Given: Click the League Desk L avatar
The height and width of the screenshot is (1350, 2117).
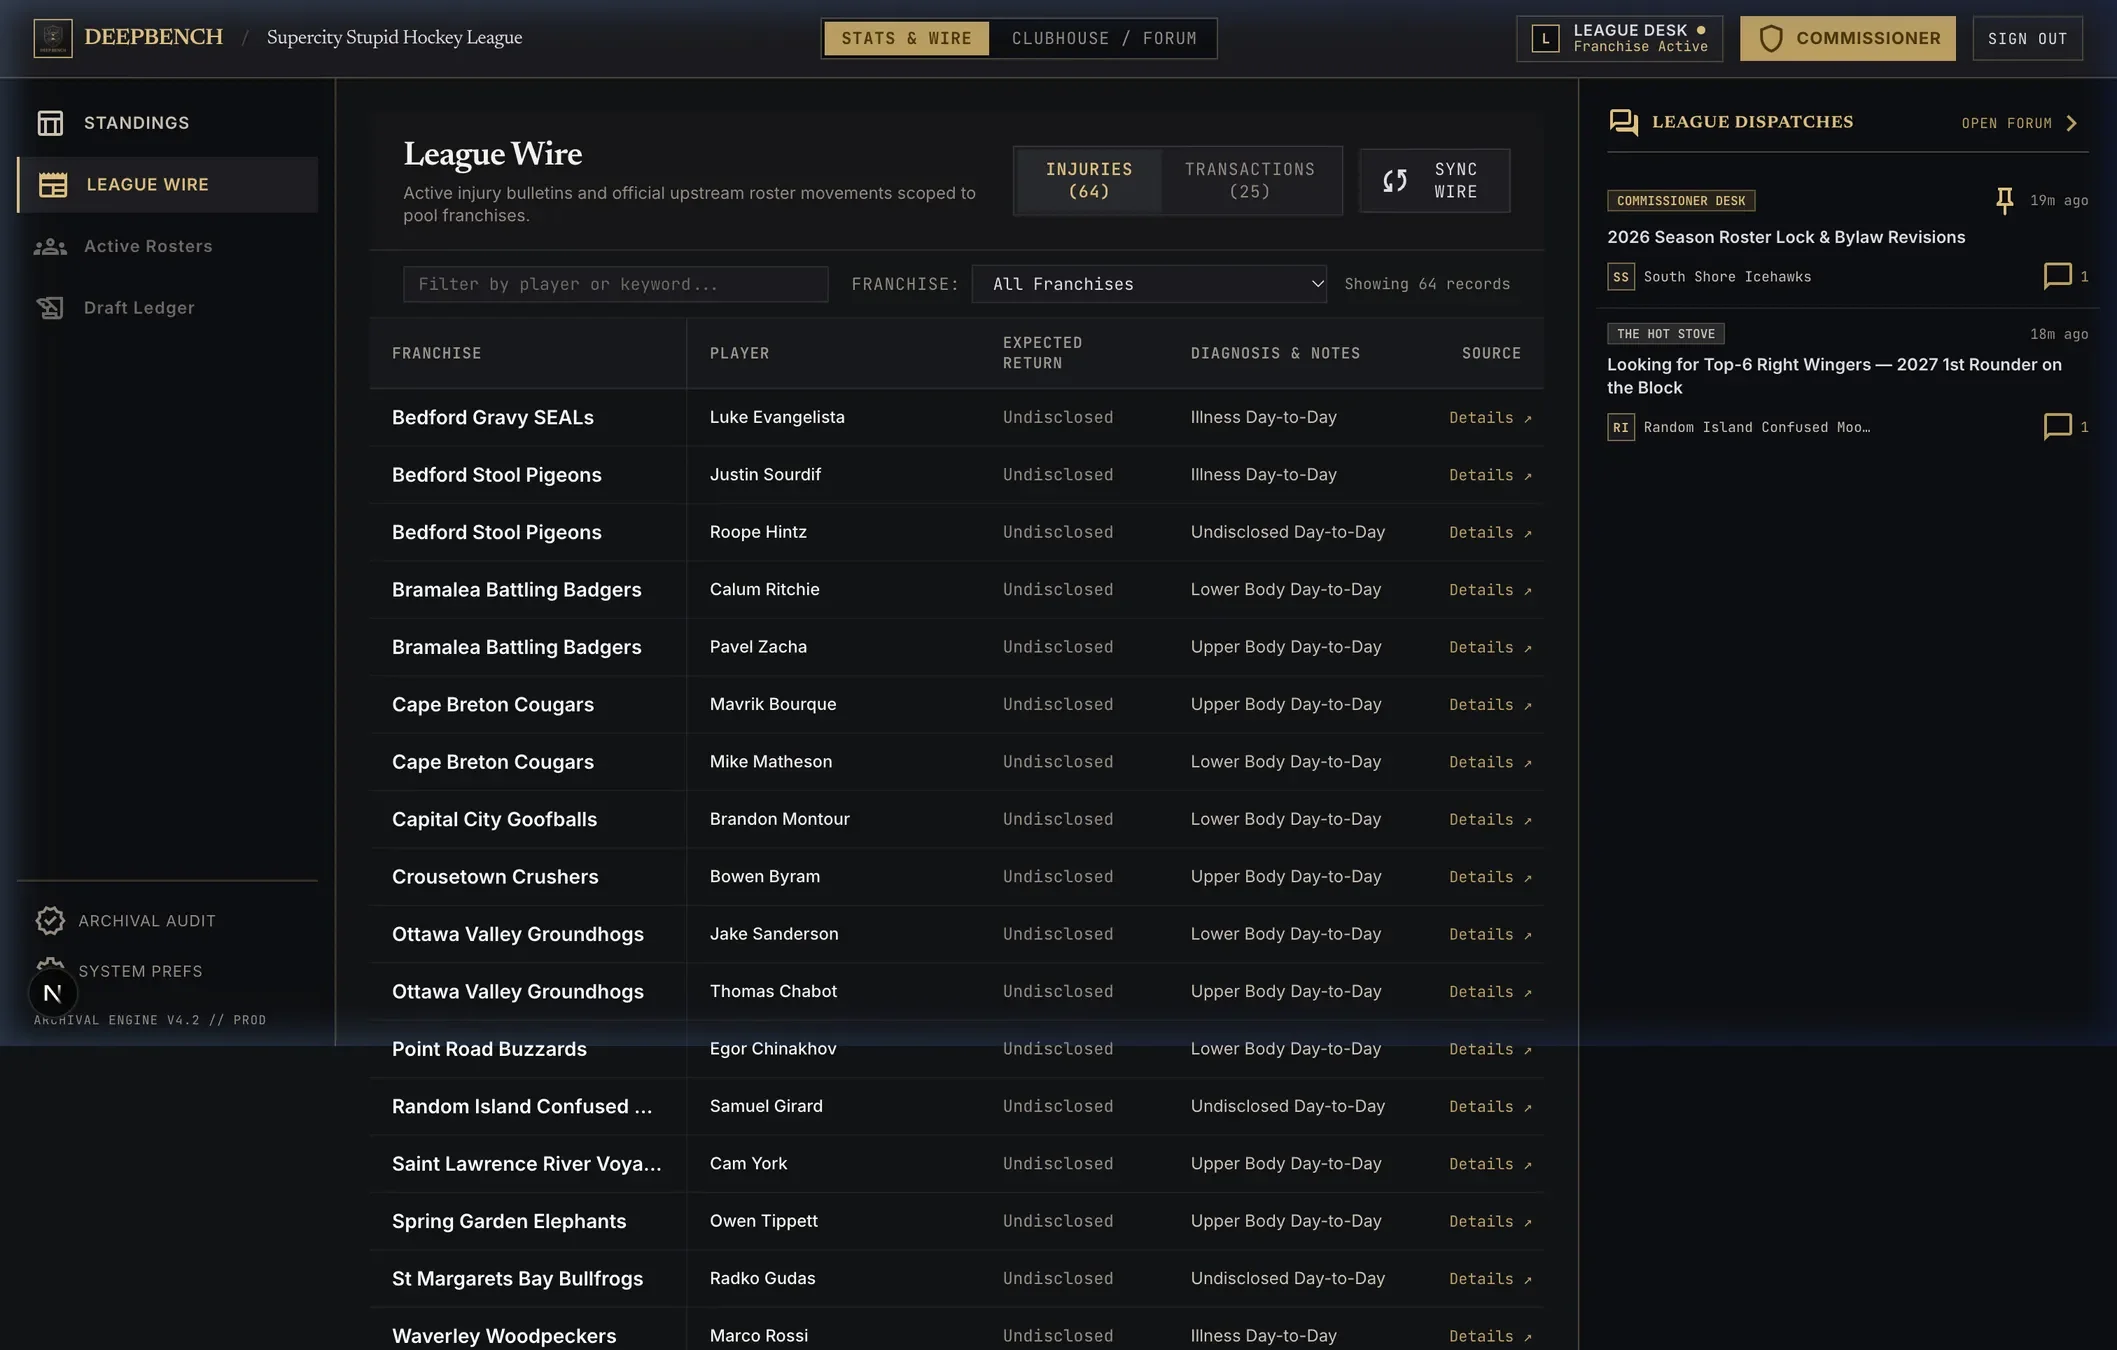Looking at the screenshot, I should tap(1545, 39).
